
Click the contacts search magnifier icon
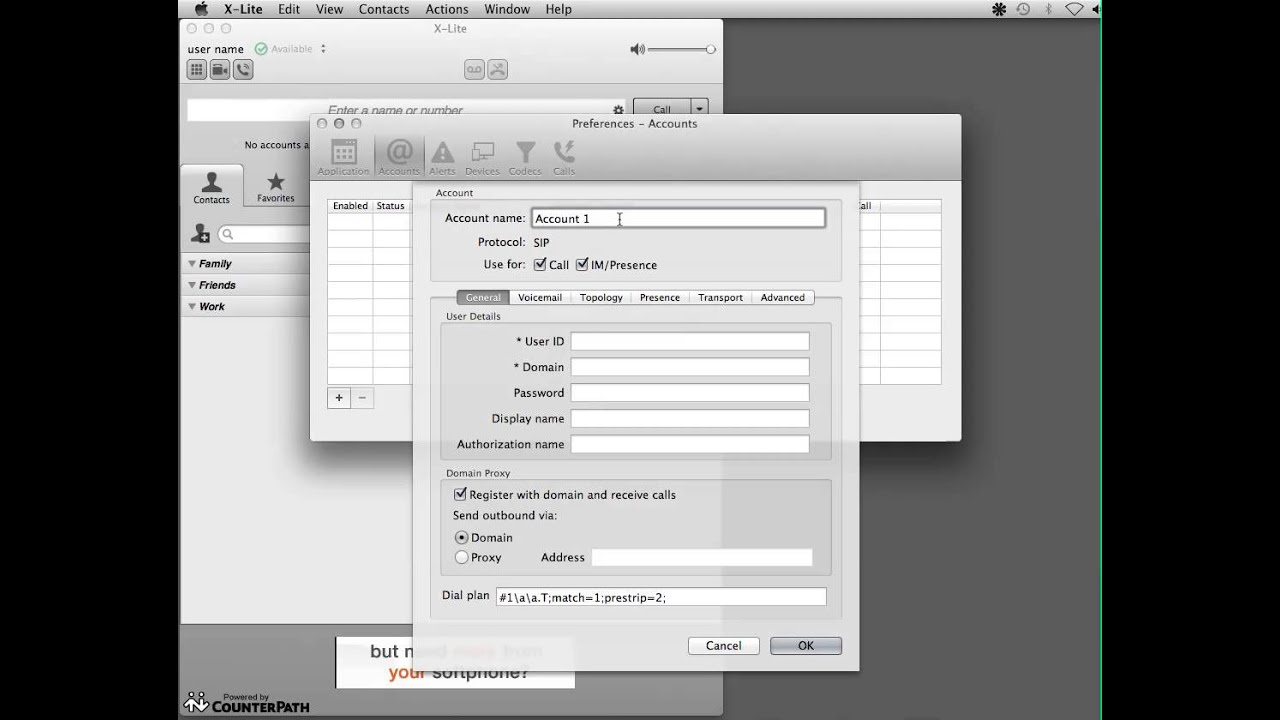coord(227,234)
